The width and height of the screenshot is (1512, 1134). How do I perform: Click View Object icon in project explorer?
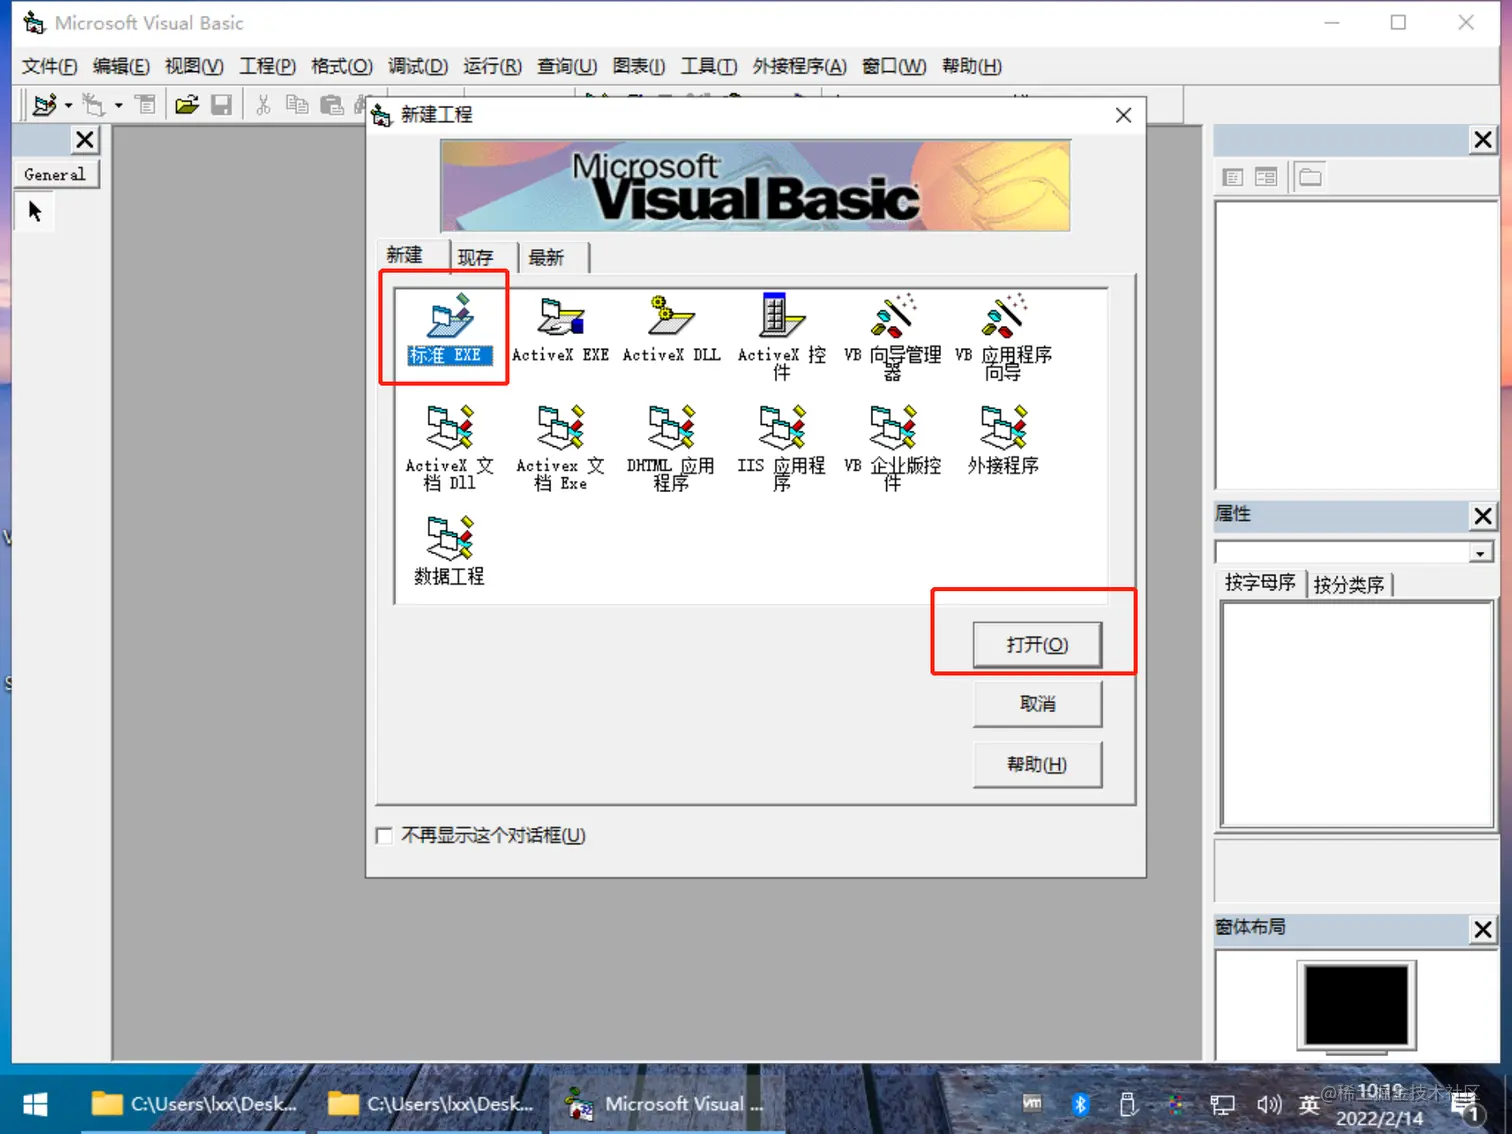tap(1266, 177)
